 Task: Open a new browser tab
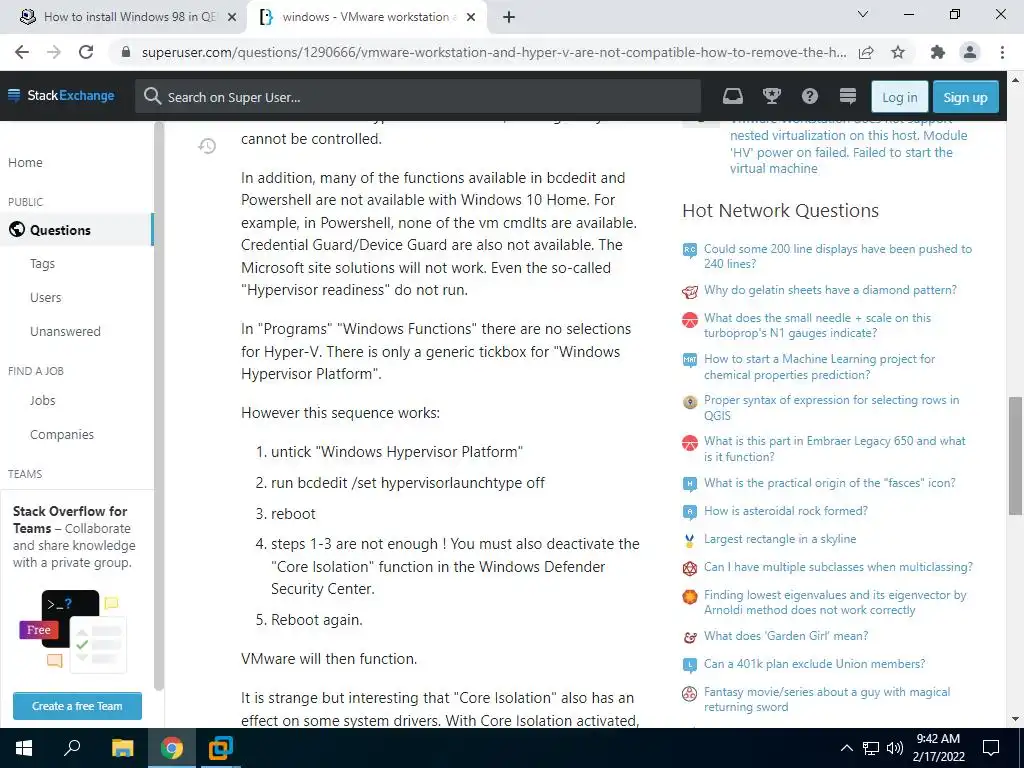509,18
